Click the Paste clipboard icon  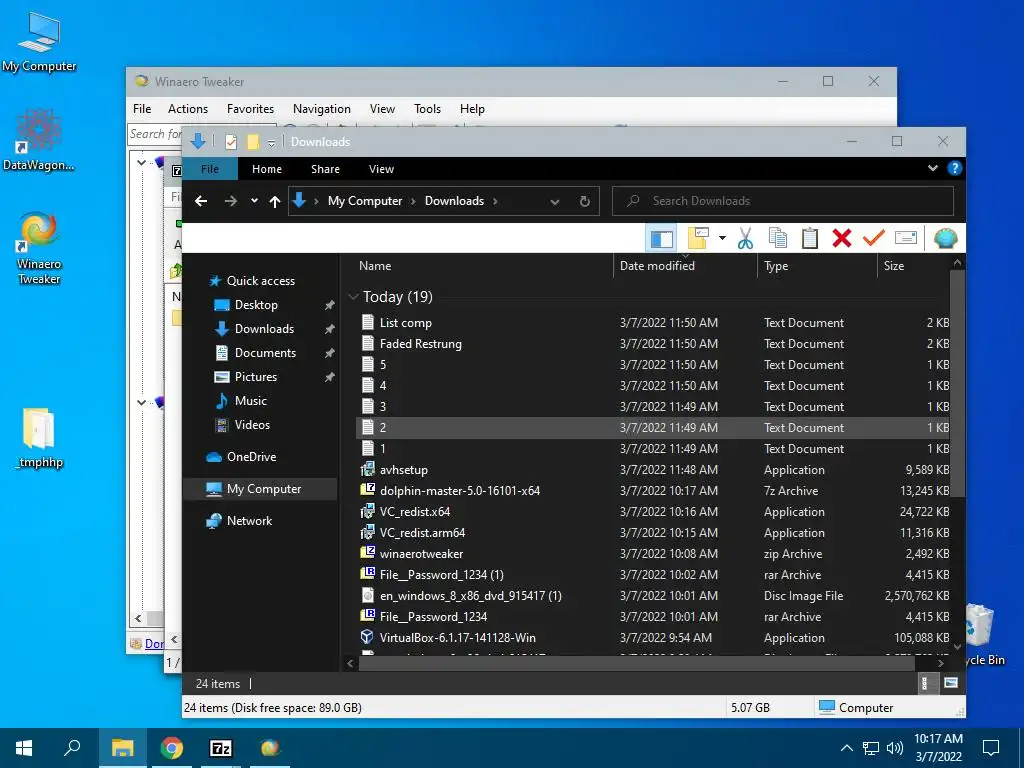(x=810, y=238)
